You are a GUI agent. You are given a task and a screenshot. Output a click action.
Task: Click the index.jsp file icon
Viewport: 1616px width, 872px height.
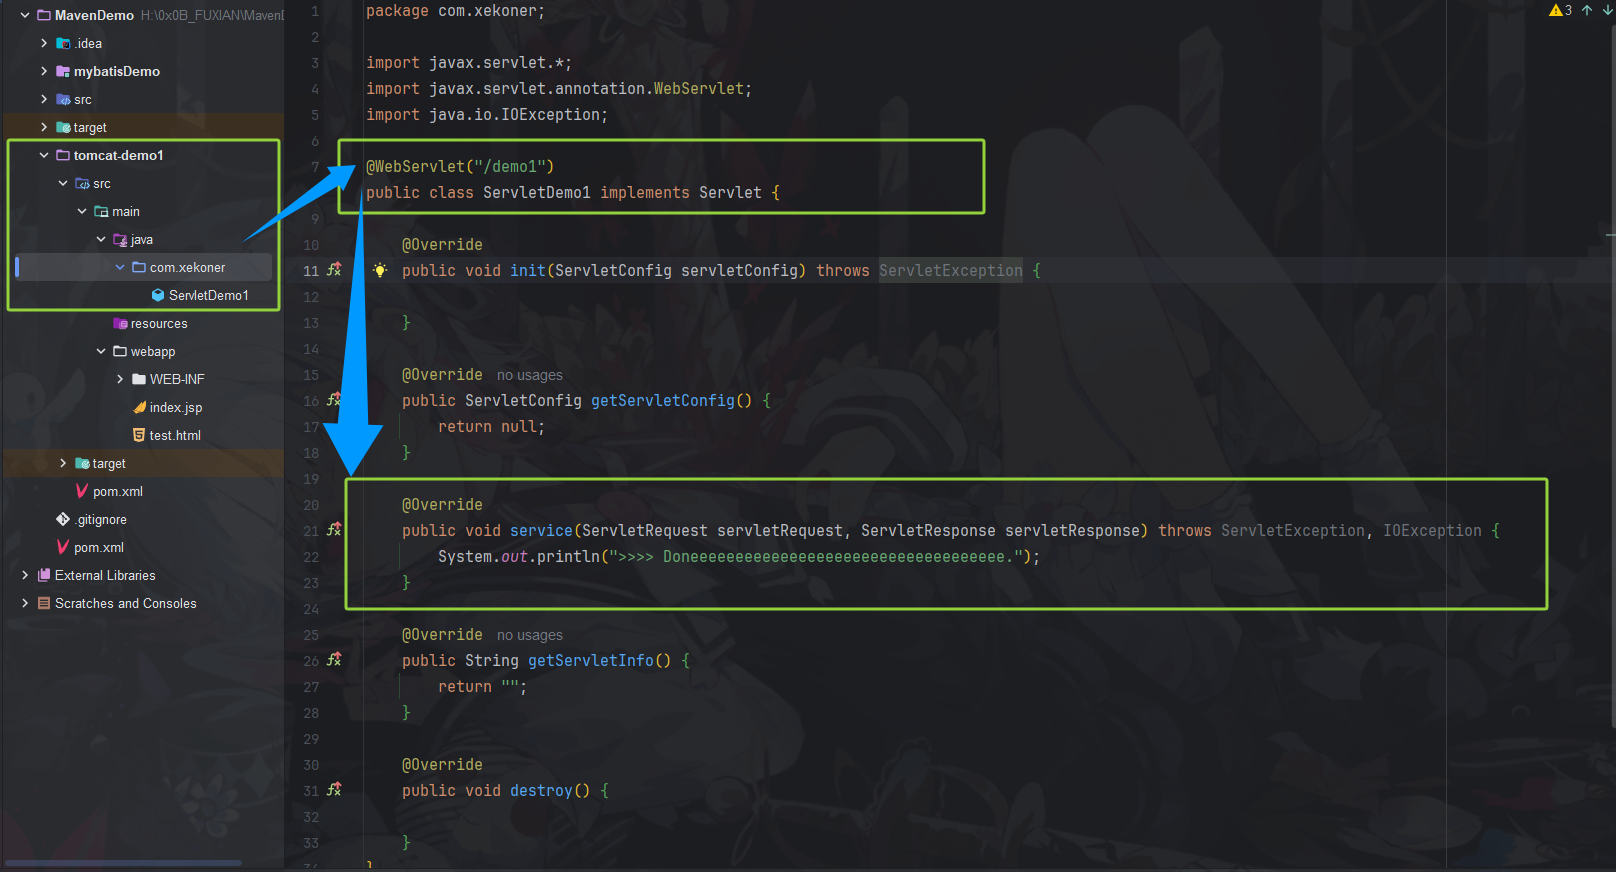[x=139, y=407]
